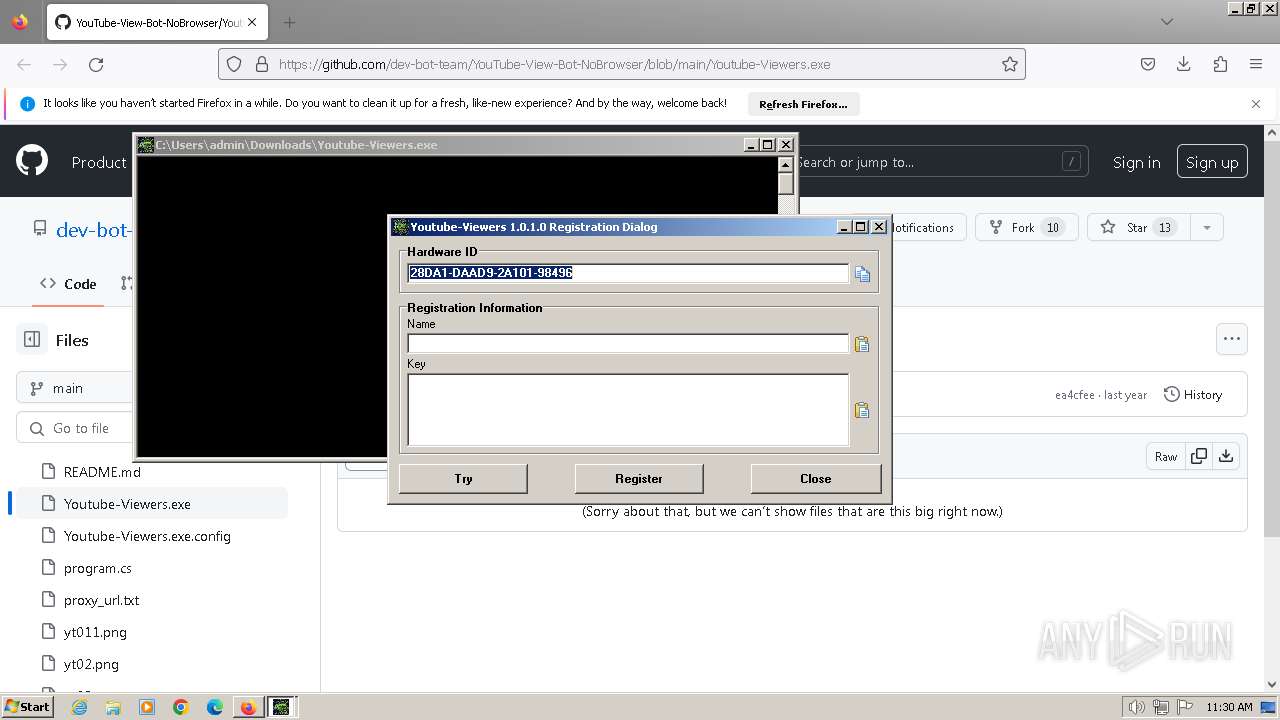1280x720 pixels.
Task: Open the History link
Action: point(1193,395)
